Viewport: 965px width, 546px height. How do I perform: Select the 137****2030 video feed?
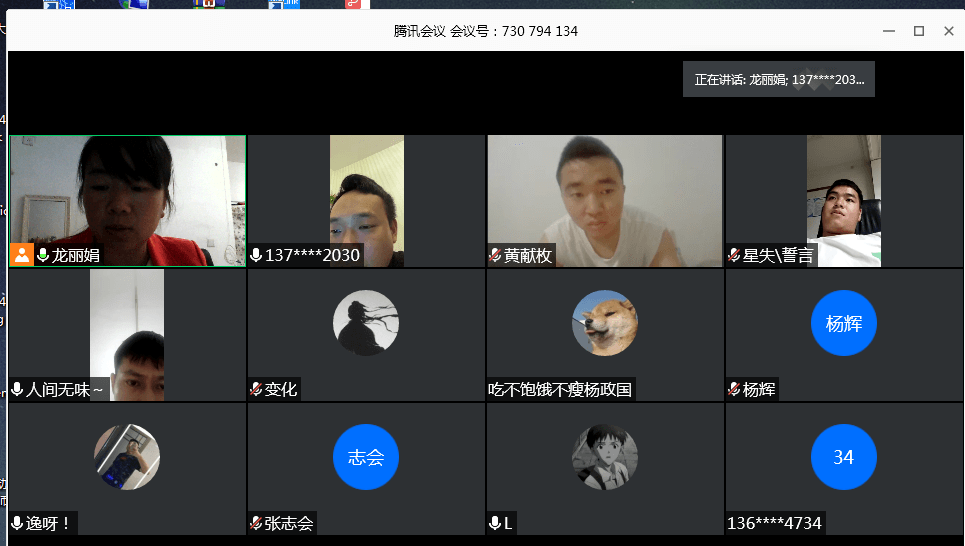tap(367, 201)
